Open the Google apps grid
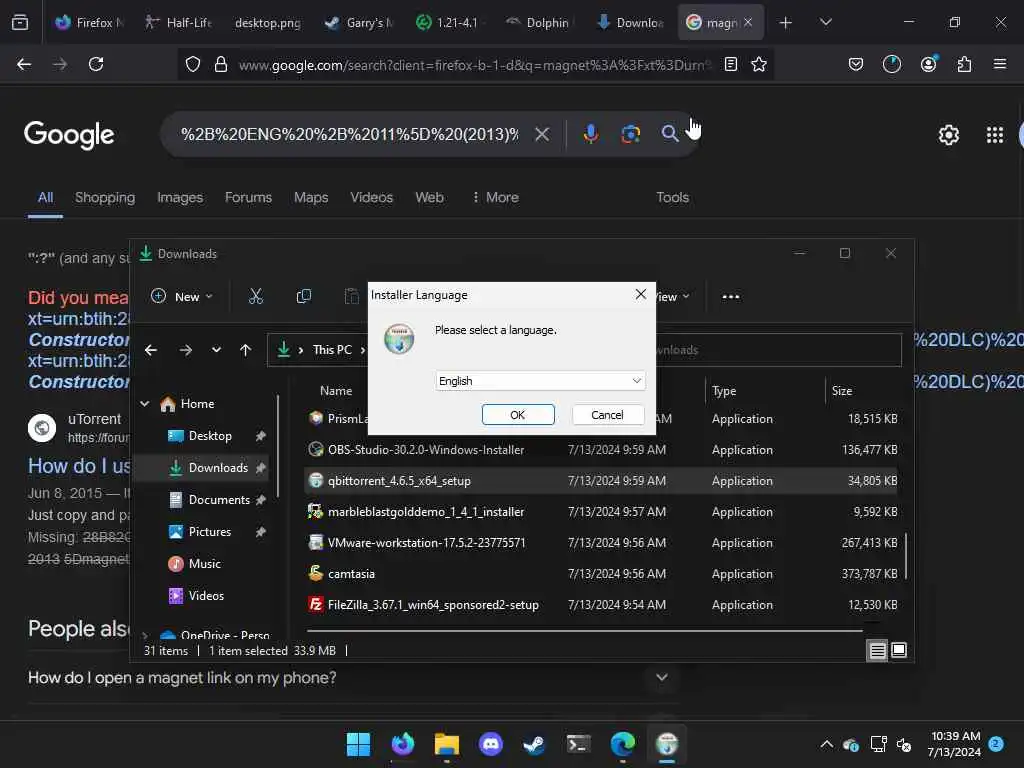 click(x=995, y=135)
